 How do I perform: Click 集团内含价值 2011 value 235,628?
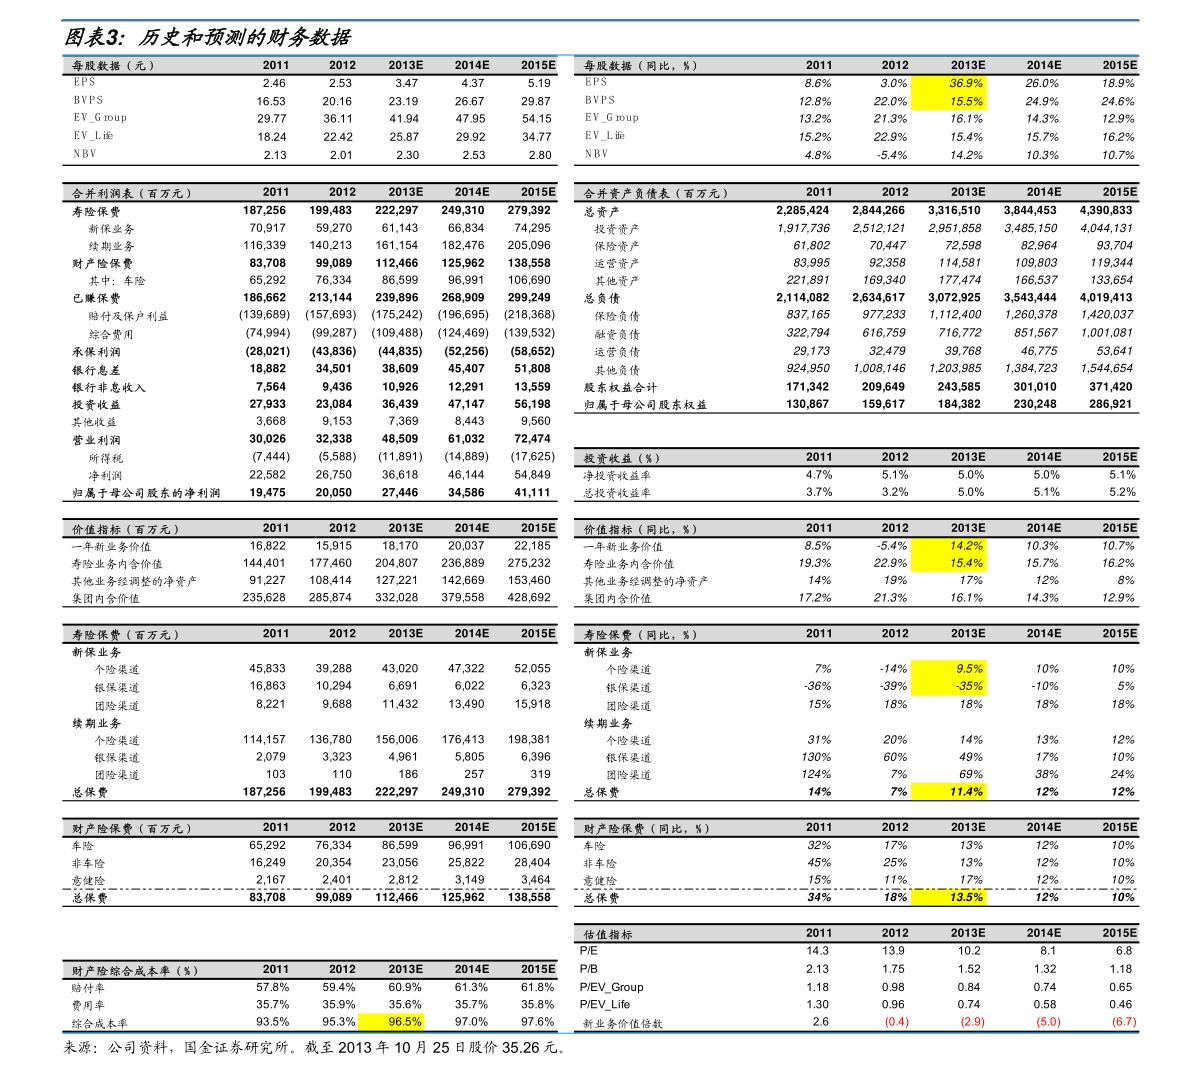pos(264,598)
